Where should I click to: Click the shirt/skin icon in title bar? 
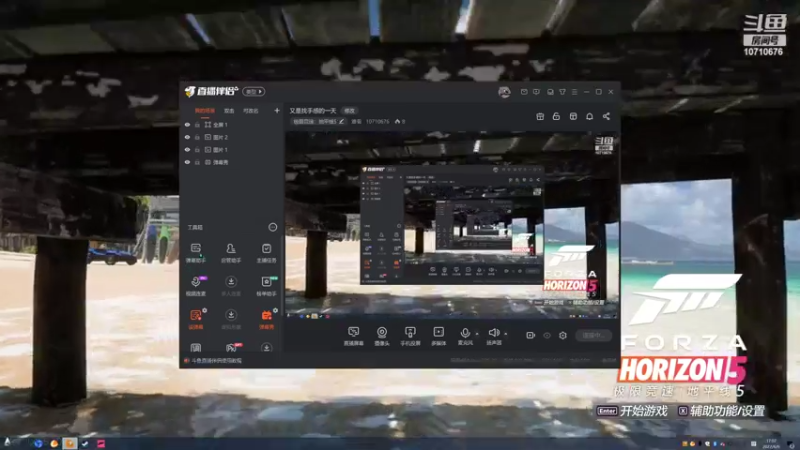tap(562, 92)
